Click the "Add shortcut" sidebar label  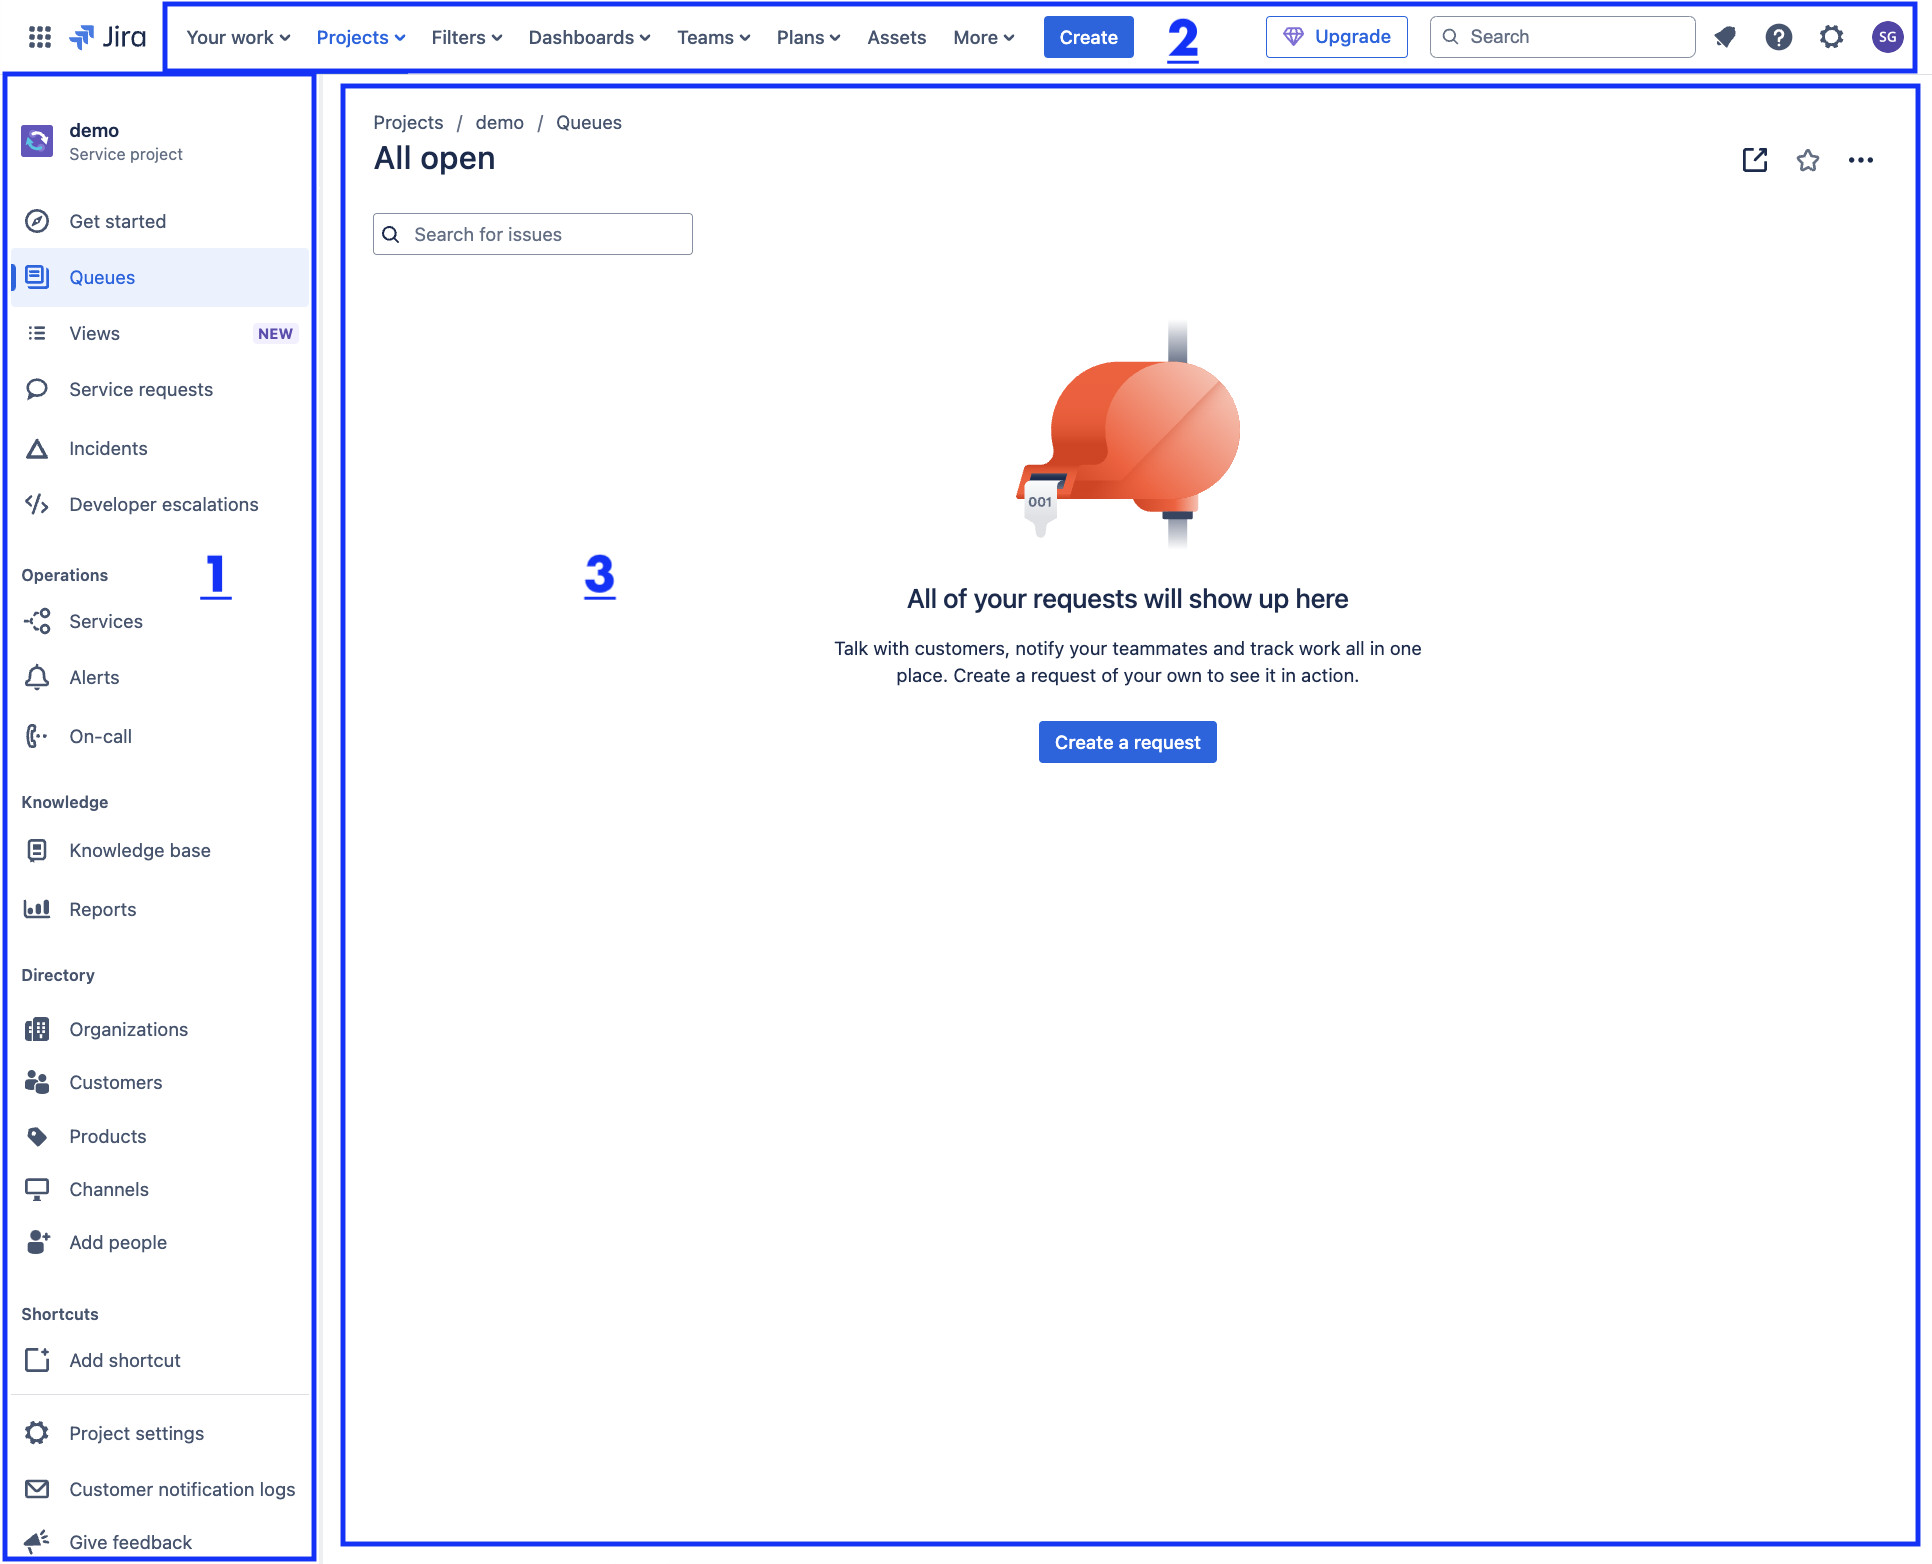tap(125, 1360)
